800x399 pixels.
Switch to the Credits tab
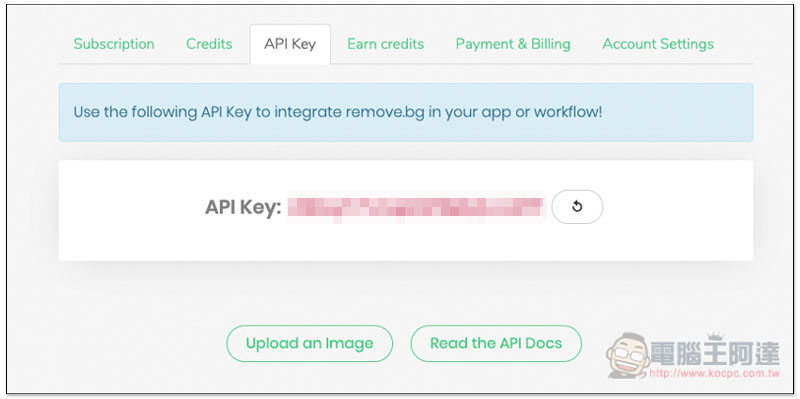[x=209, y=44]
